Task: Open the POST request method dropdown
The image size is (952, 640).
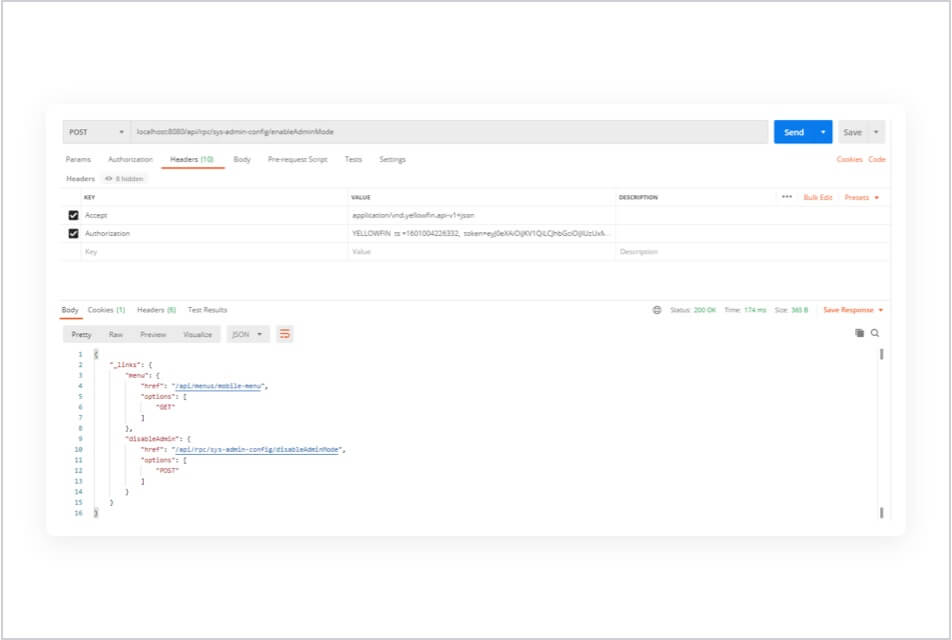Action: point(110,131)
